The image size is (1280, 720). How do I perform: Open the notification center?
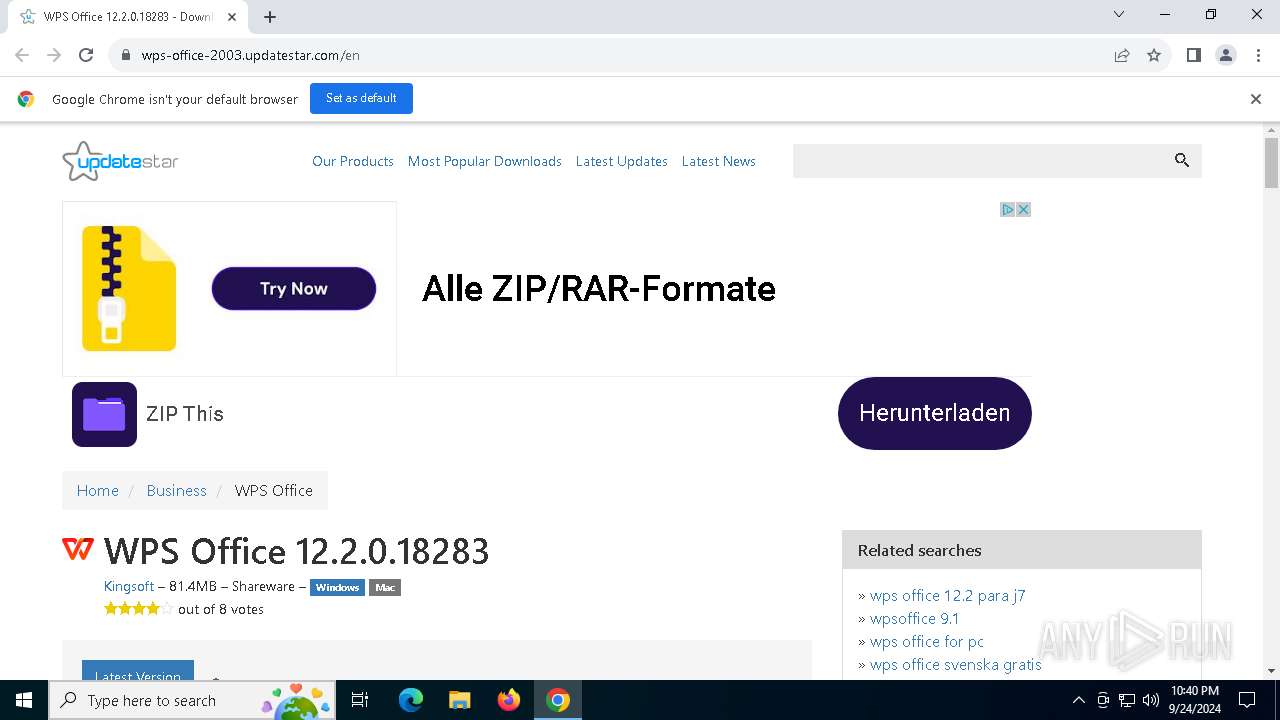coord(1247,700)
